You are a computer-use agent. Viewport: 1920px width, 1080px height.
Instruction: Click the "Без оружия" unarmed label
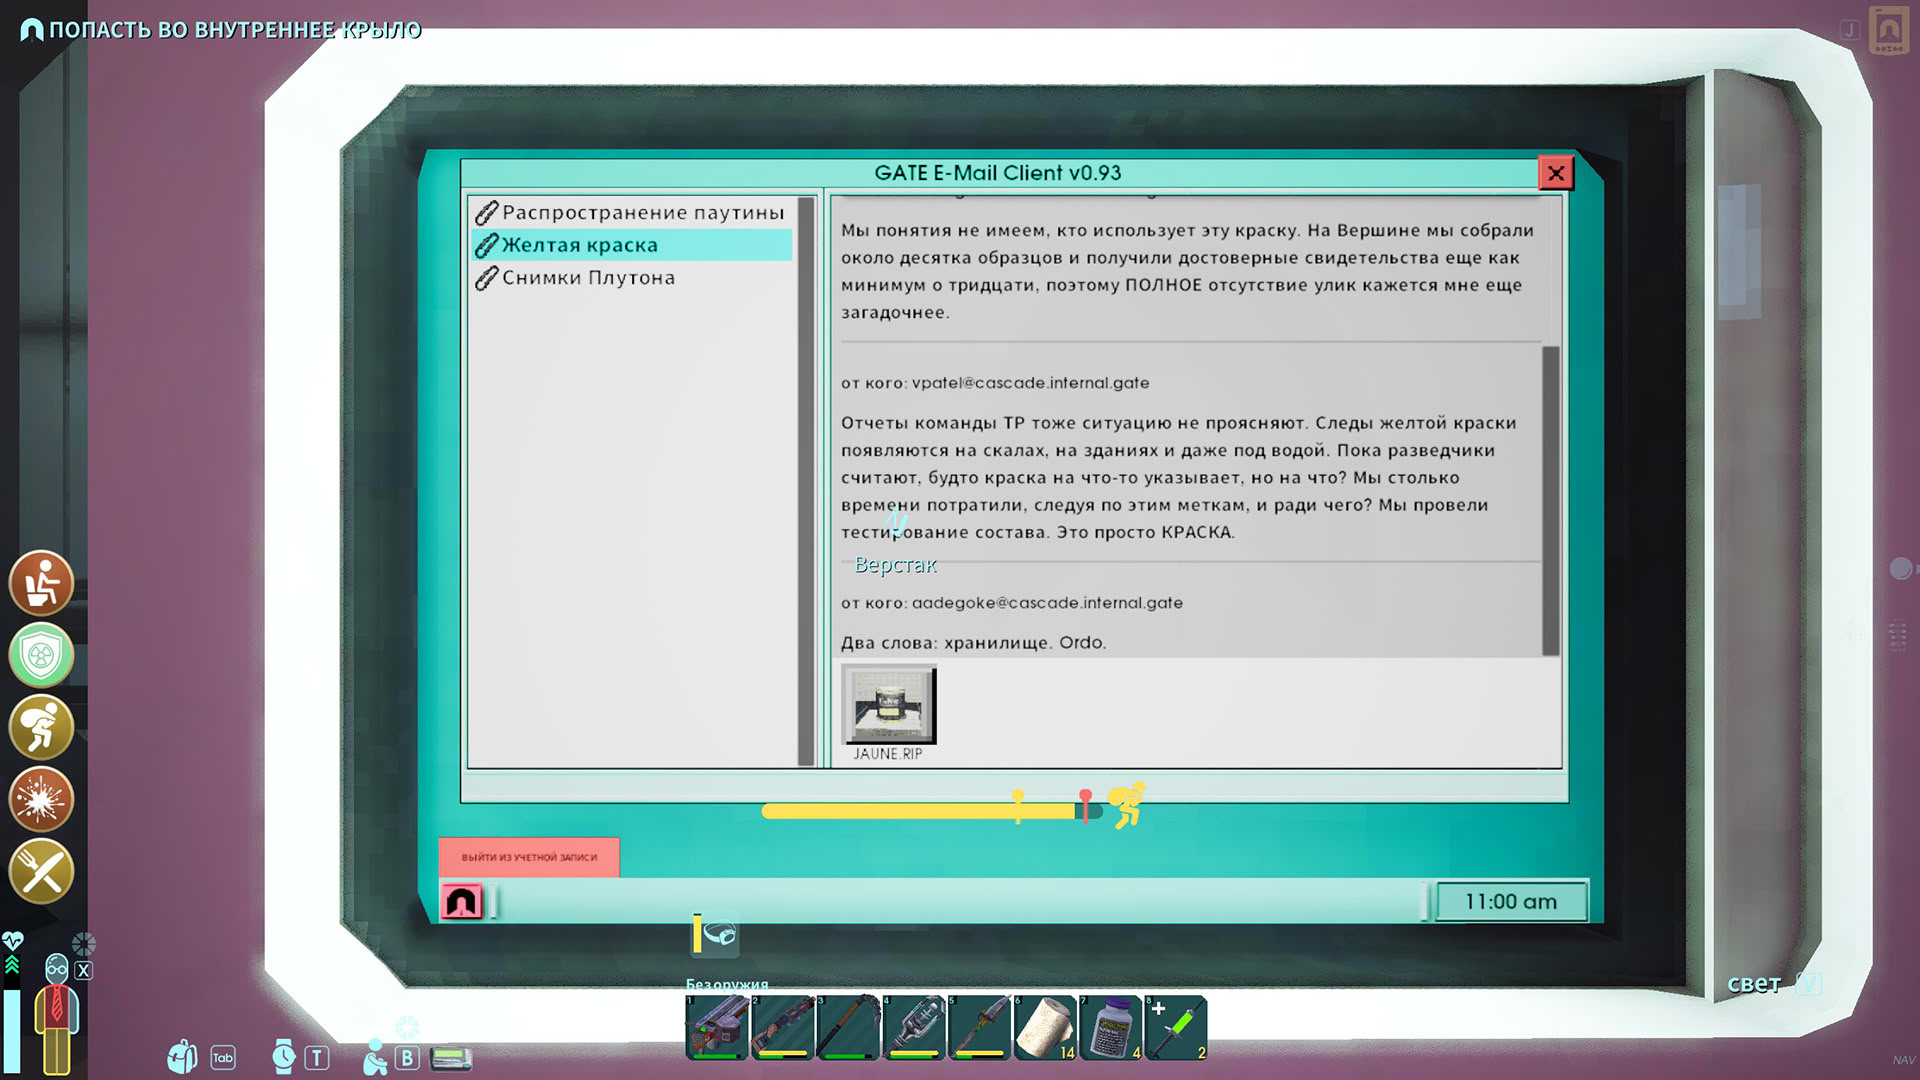(727, 984)
